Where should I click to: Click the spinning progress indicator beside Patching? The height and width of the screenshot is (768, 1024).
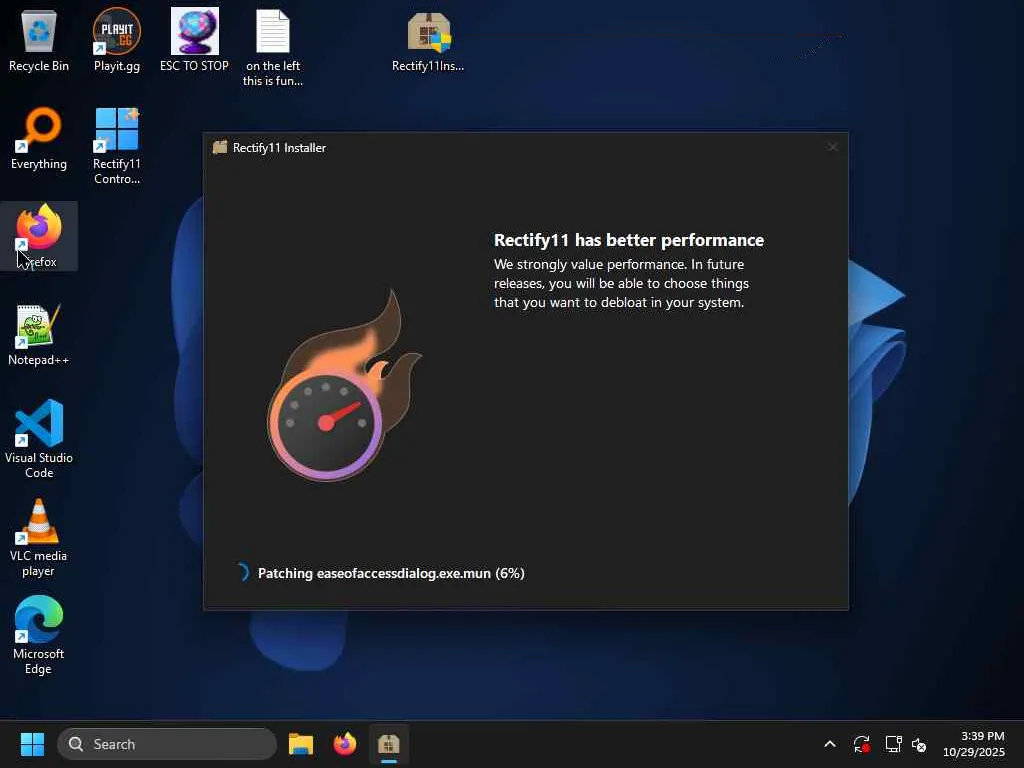[x=242, y=572]
